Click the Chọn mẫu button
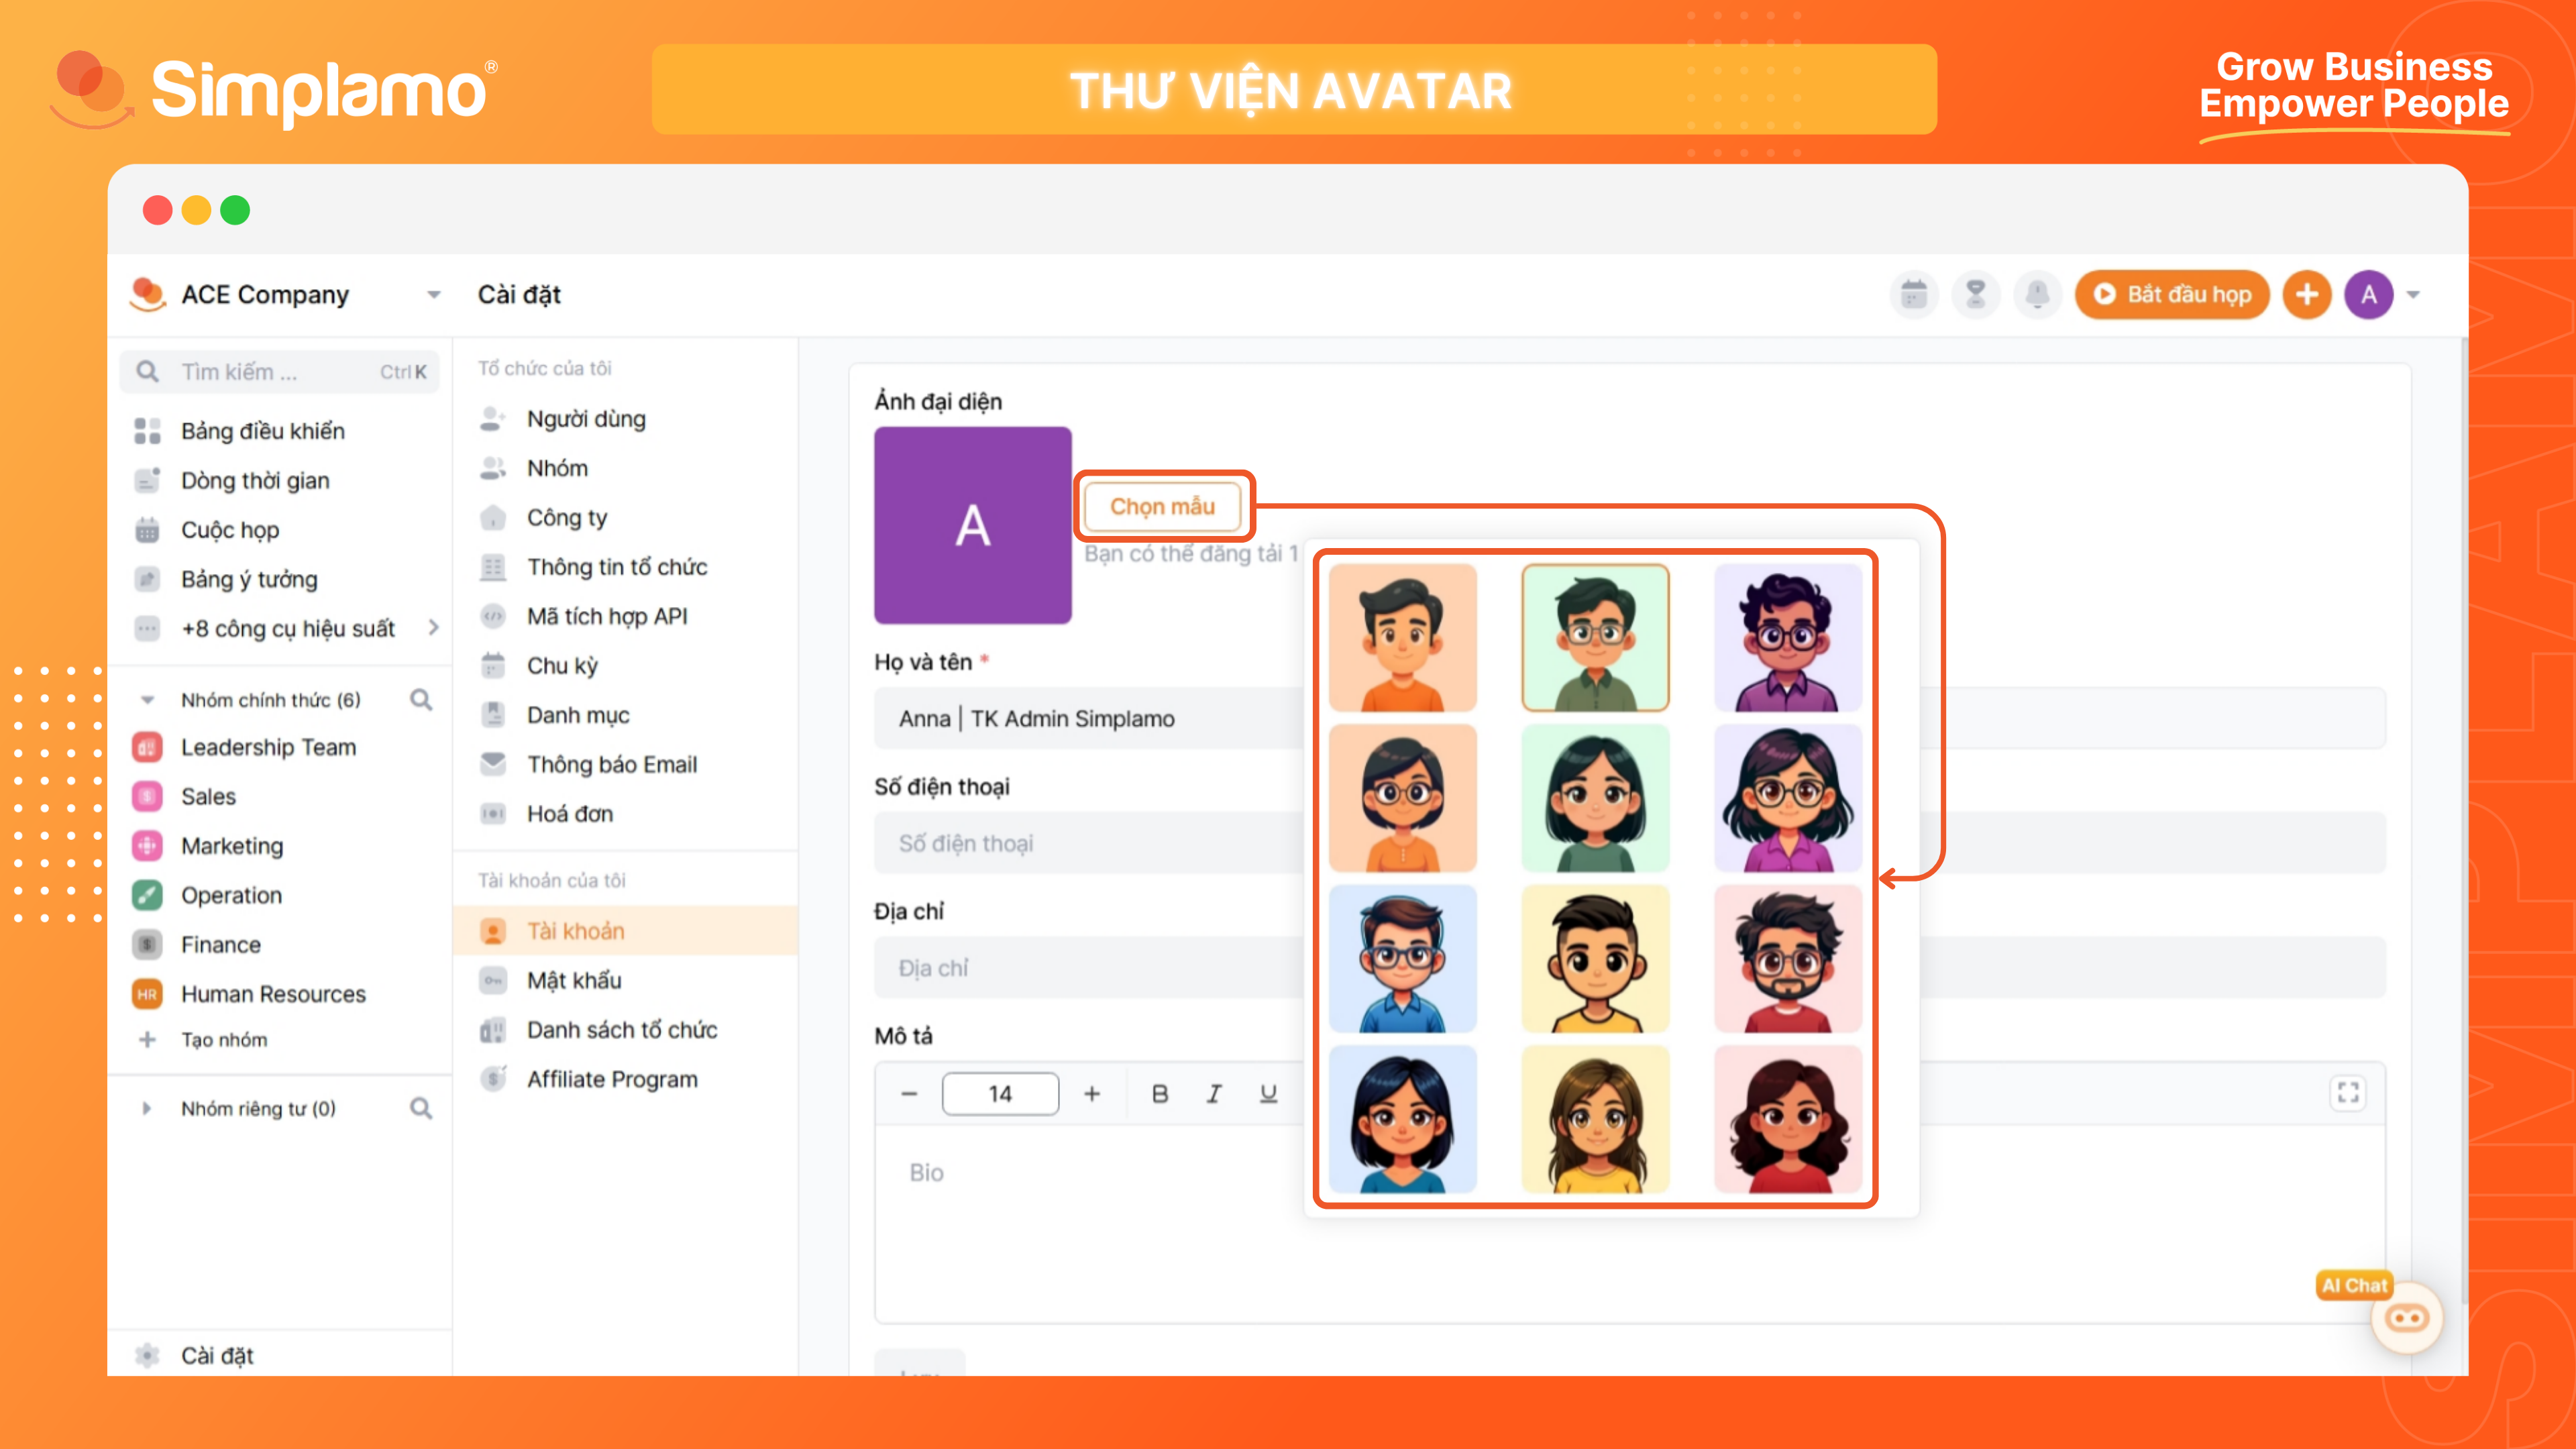The width and height of the screenshot is (2576, 1449). coord(1162,506)
